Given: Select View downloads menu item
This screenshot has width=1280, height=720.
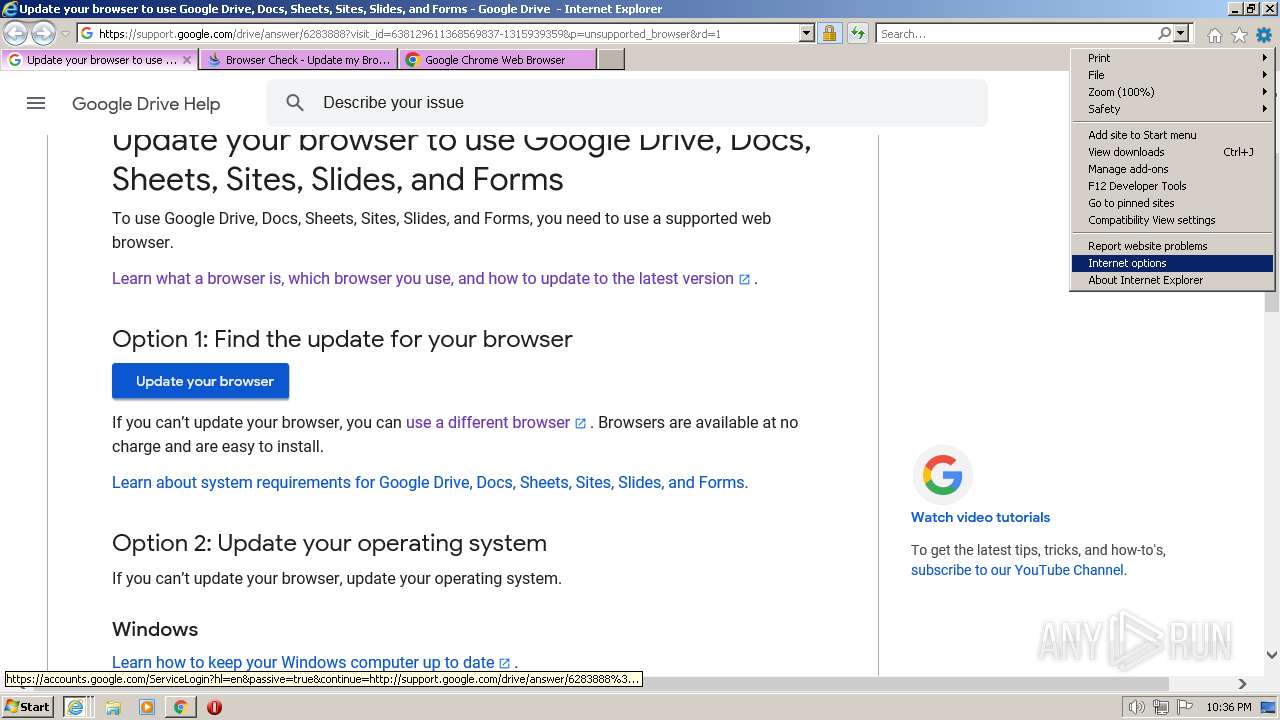Looking at the screenshot, I should tap(1172, 152).
